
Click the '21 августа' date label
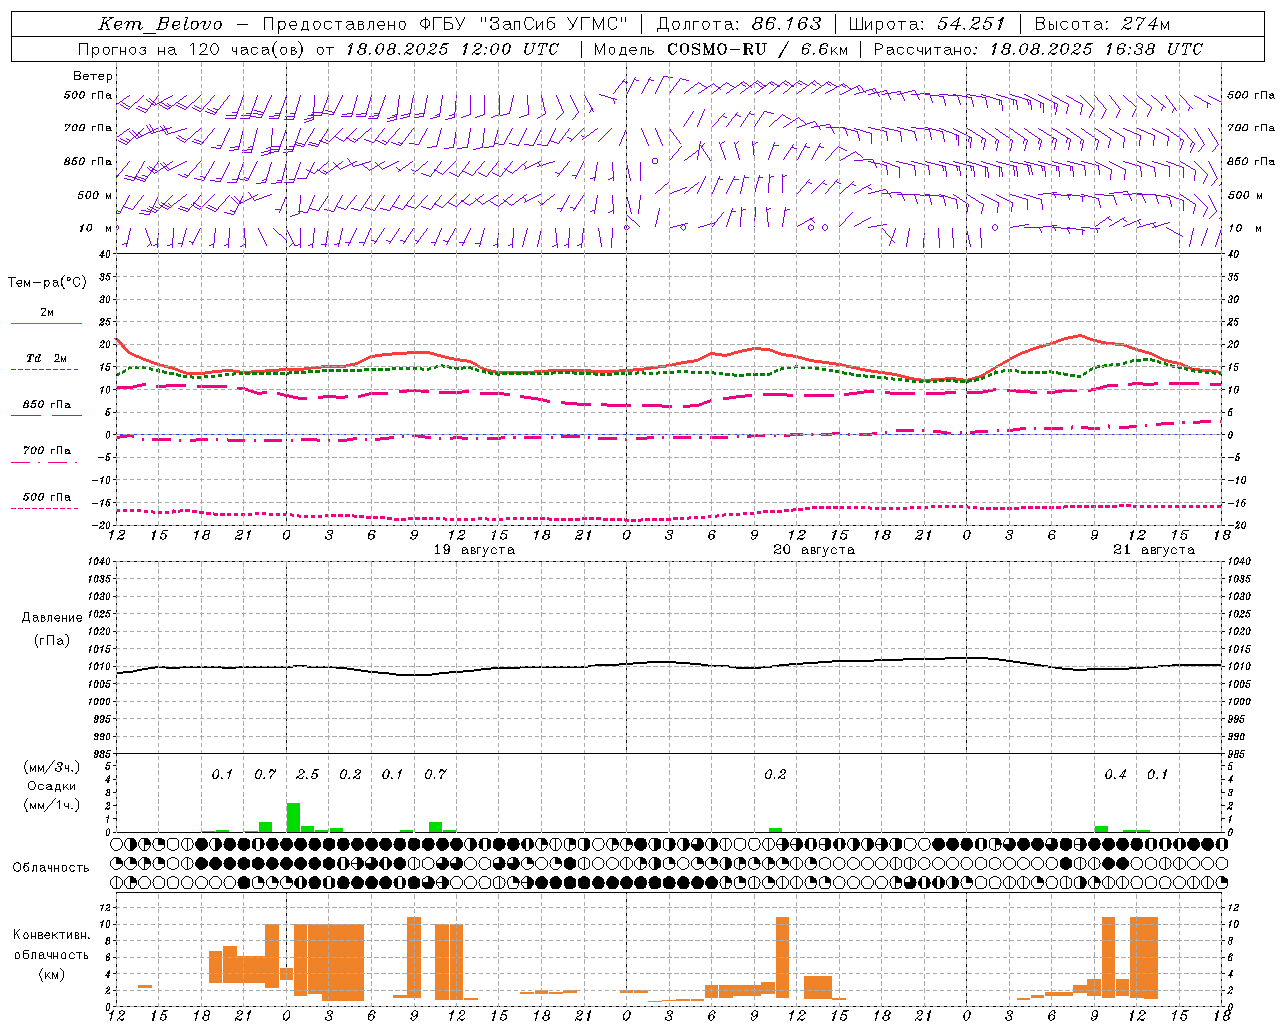coord(1154,550)
